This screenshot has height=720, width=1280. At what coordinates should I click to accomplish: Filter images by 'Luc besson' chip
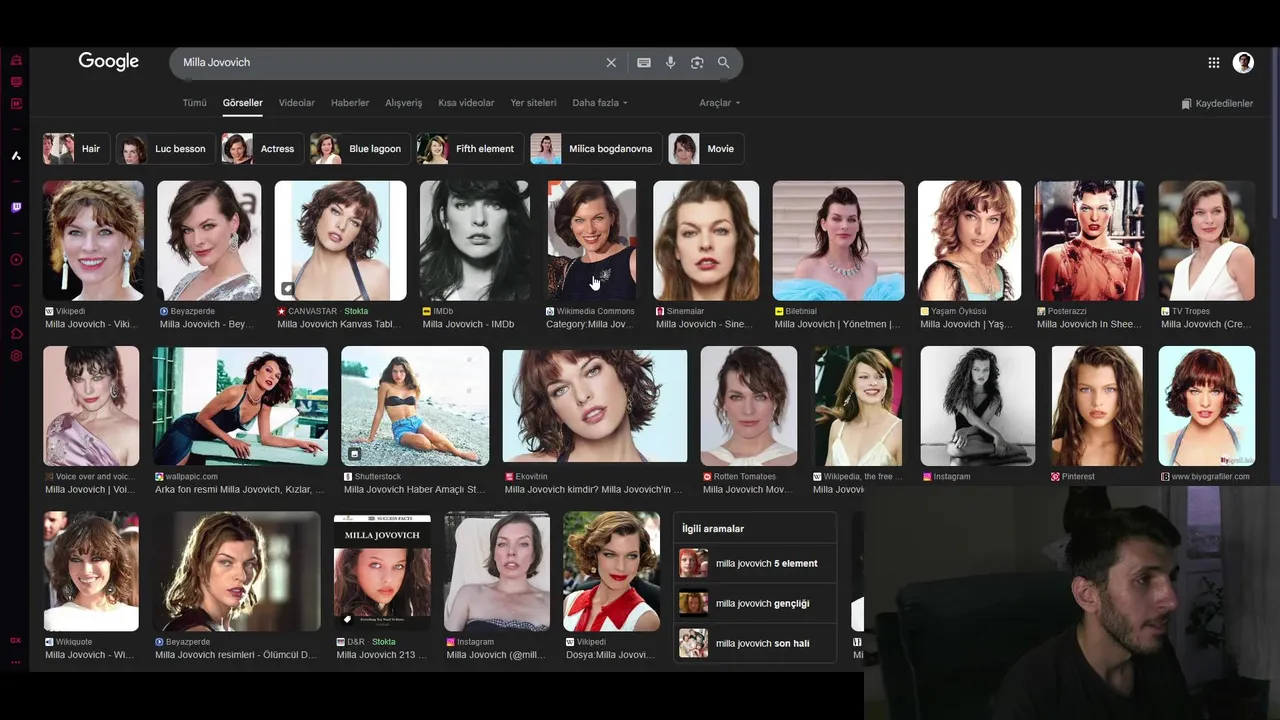[x=165, y=149]
